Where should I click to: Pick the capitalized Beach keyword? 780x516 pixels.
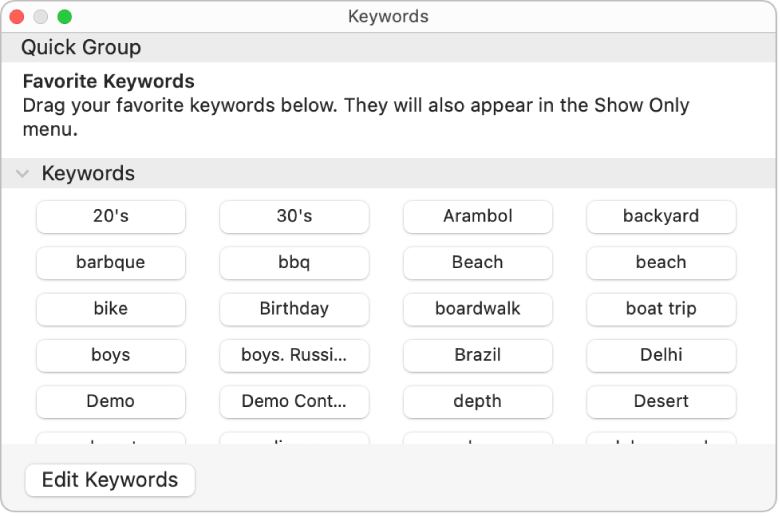click(477, 262)
